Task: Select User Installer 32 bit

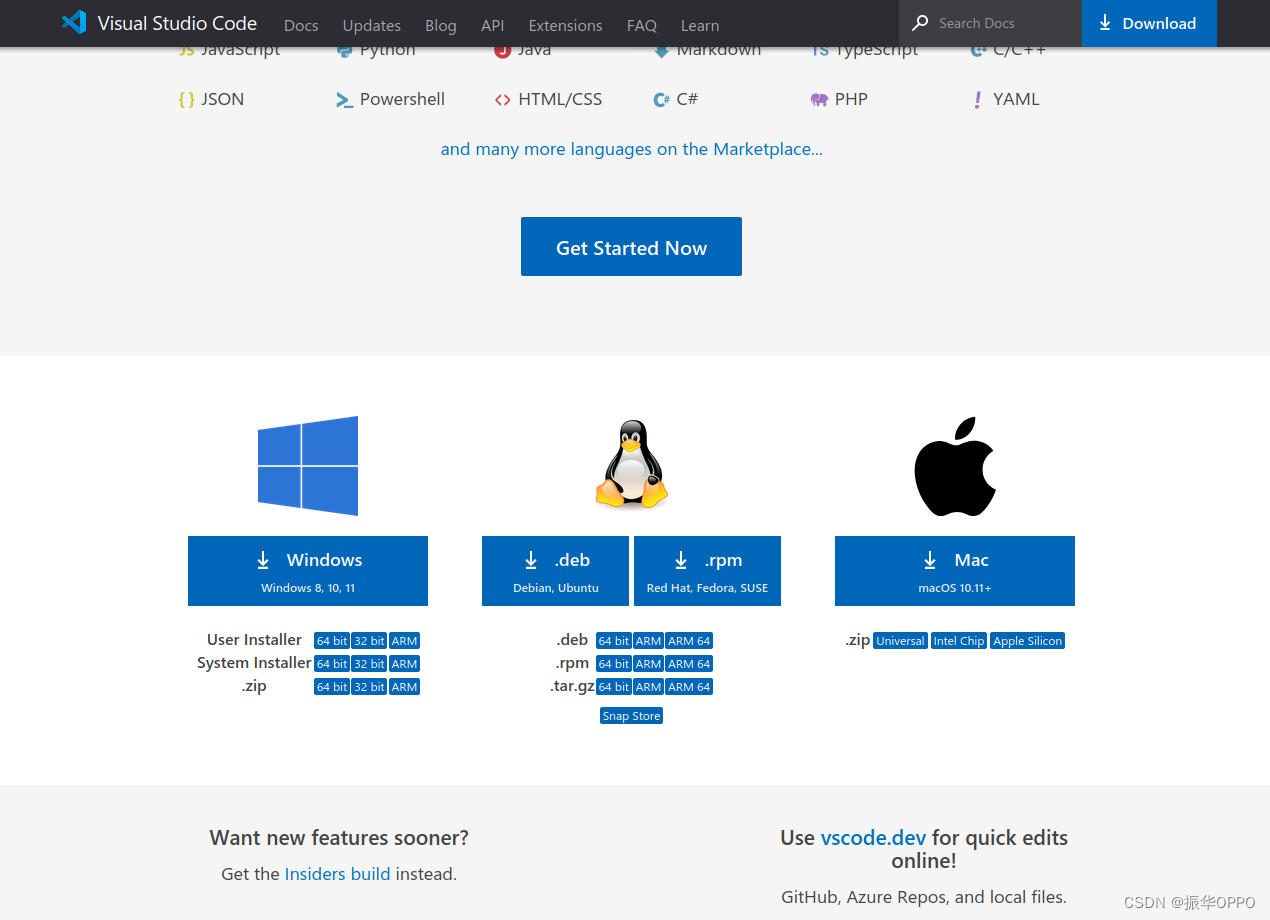Action: pos(369,641)
